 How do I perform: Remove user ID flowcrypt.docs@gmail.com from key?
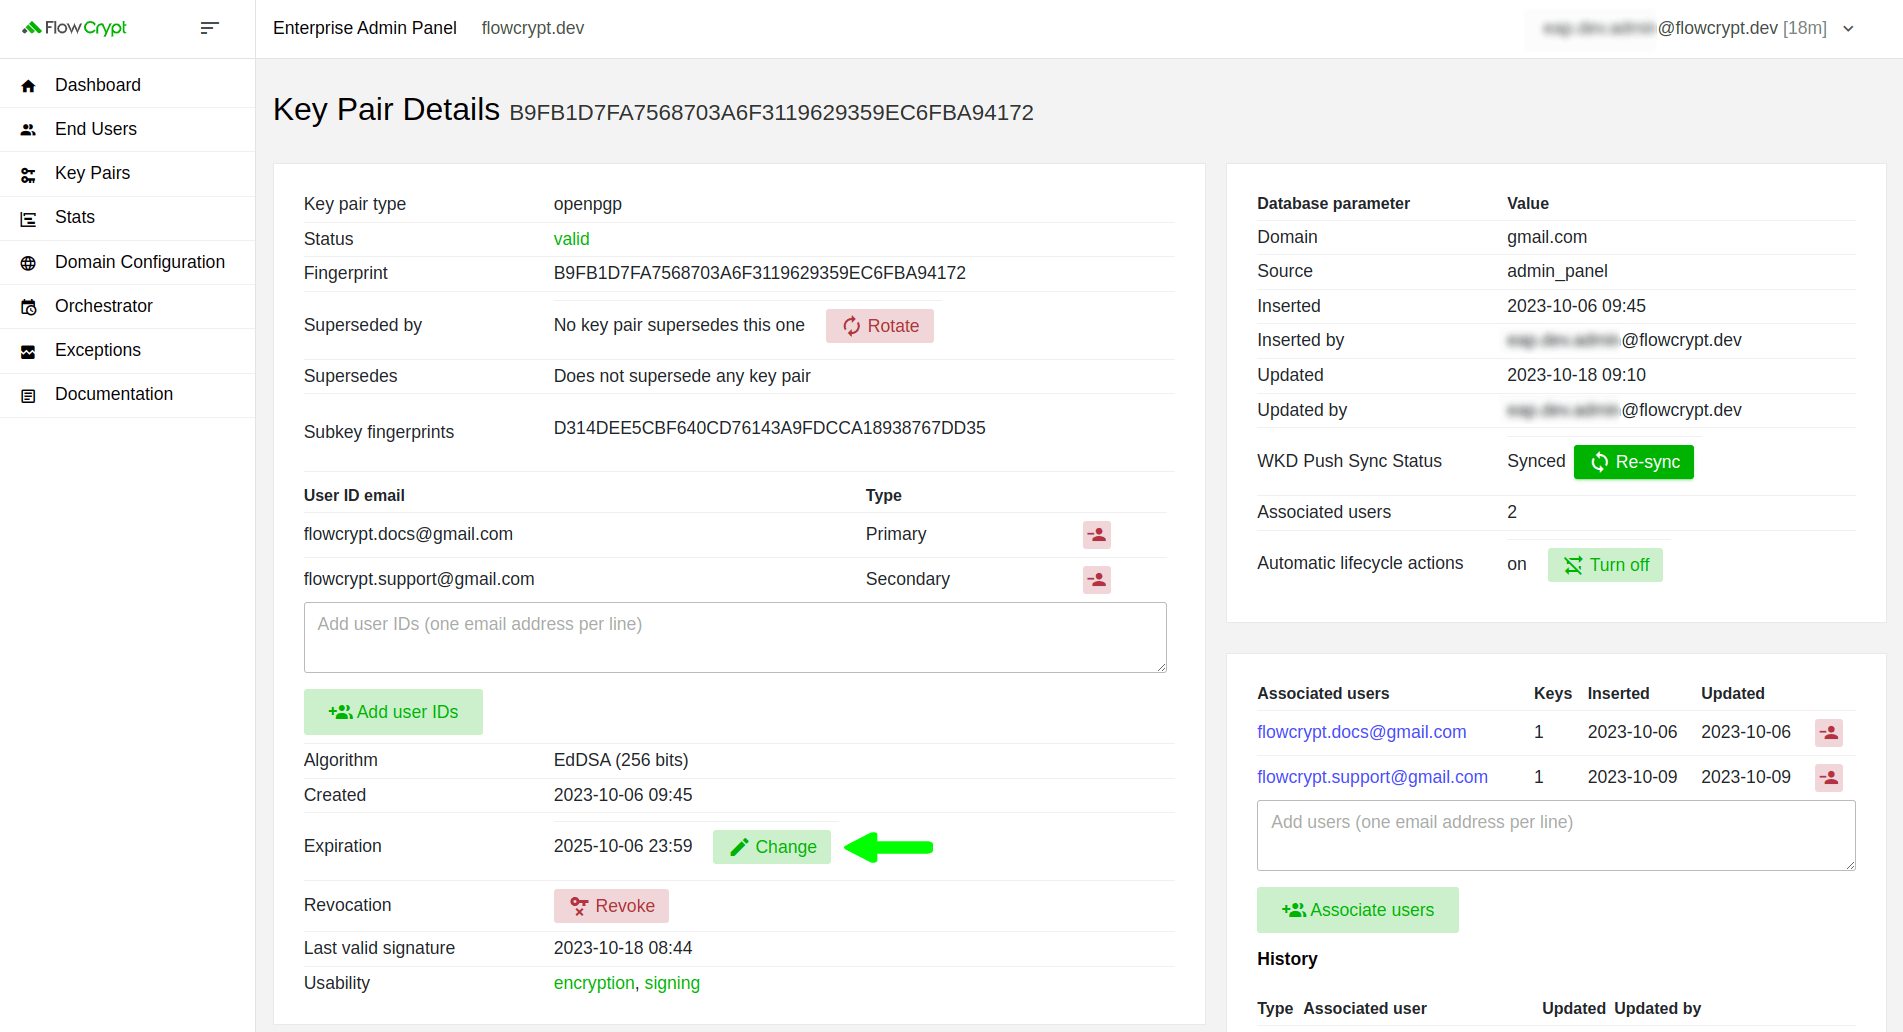coord(1097,535)
